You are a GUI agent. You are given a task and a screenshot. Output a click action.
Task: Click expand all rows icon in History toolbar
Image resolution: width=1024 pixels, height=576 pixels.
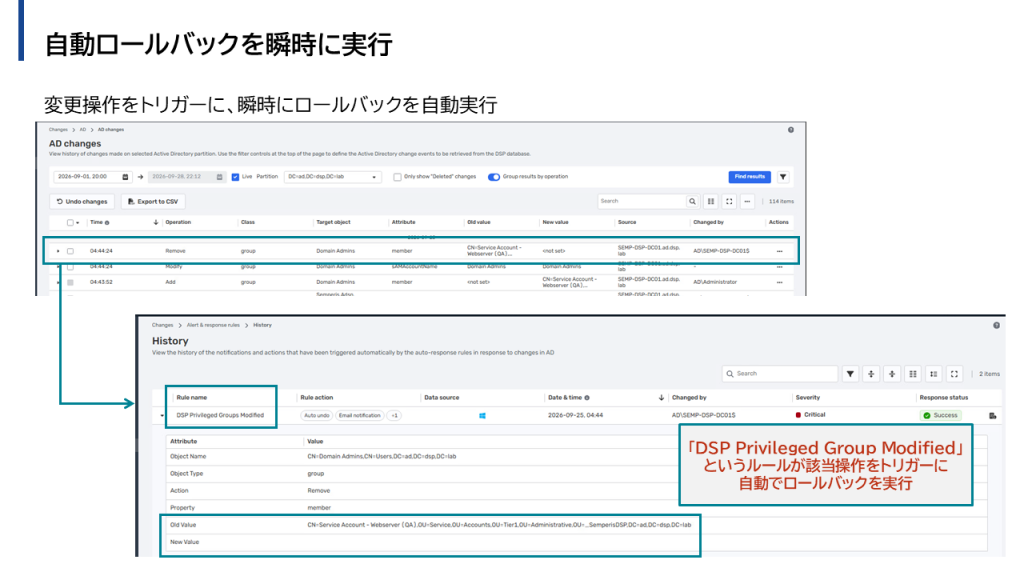click(871, 374)
